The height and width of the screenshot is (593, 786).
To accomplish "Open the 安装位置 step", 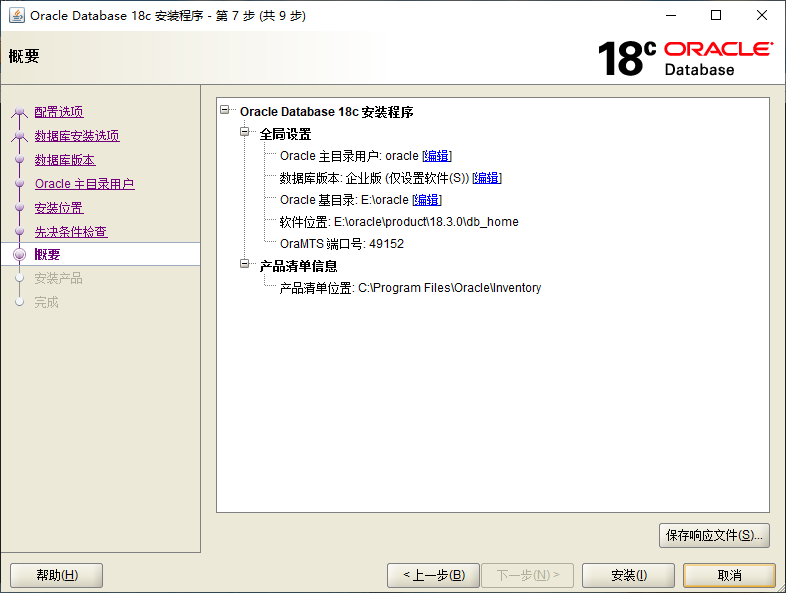I will 59,208.
